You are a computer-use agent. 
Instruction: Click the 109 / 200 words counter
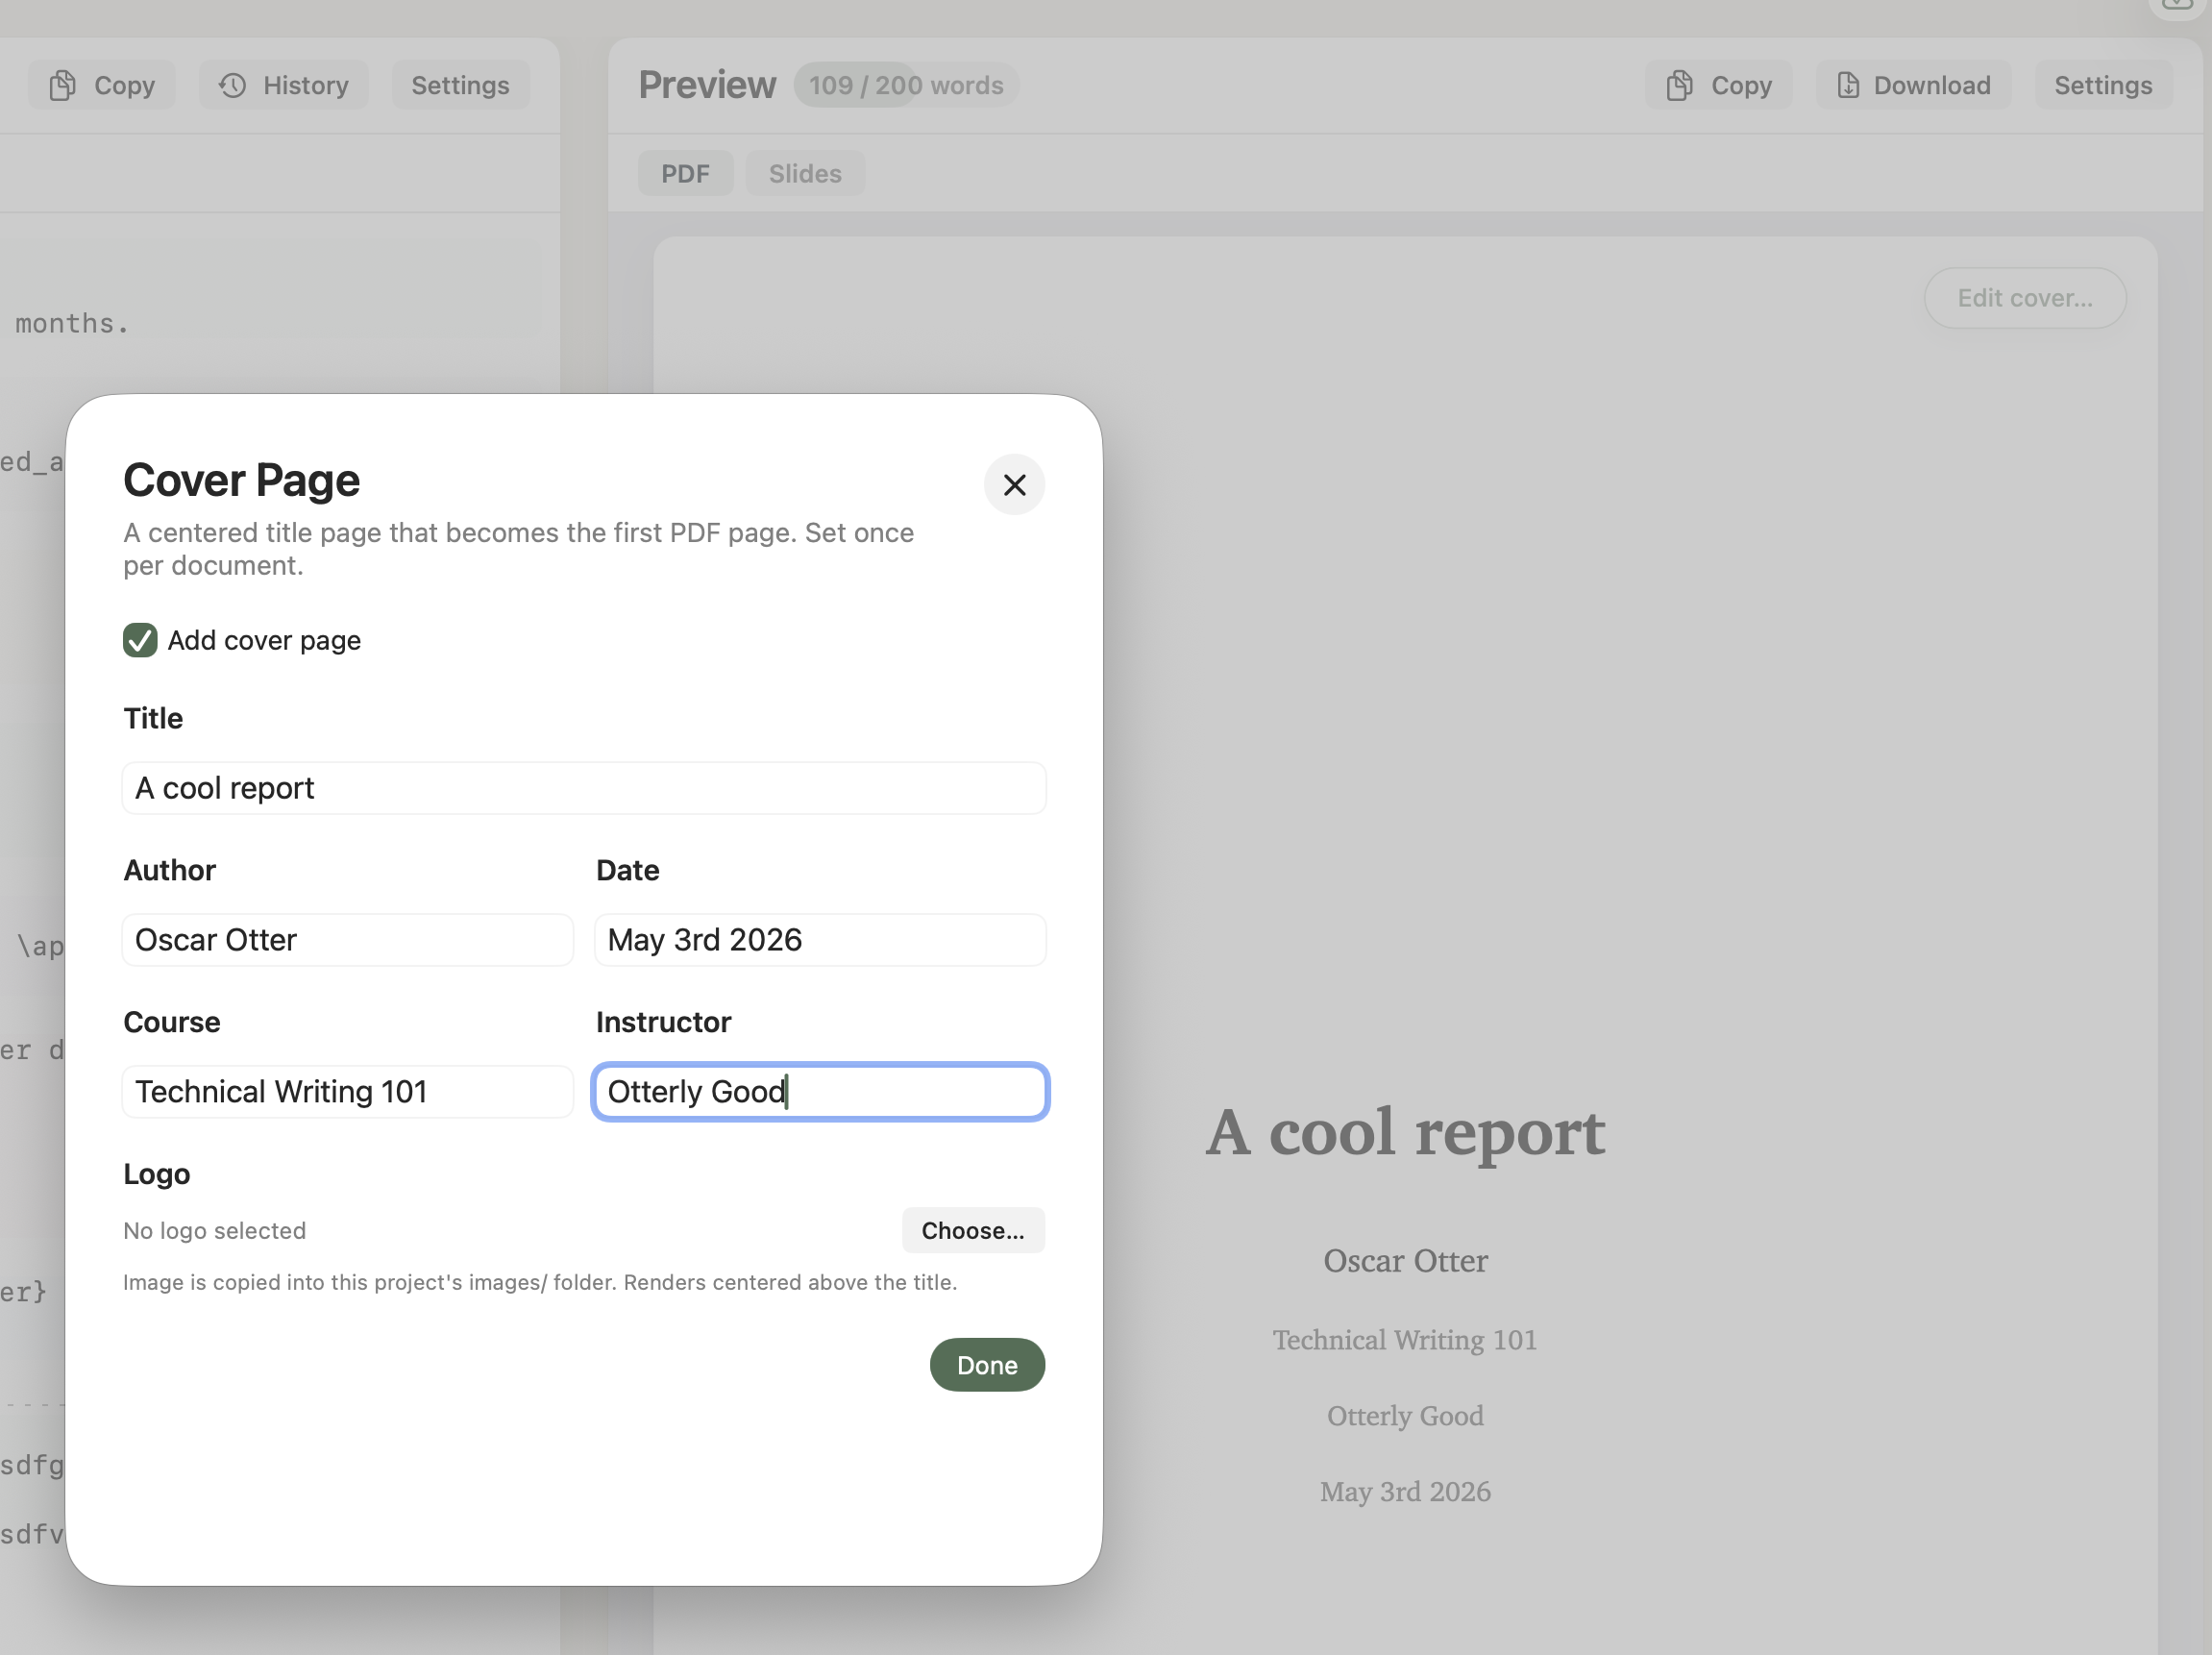pyautogui.click(x=906, y=86)
